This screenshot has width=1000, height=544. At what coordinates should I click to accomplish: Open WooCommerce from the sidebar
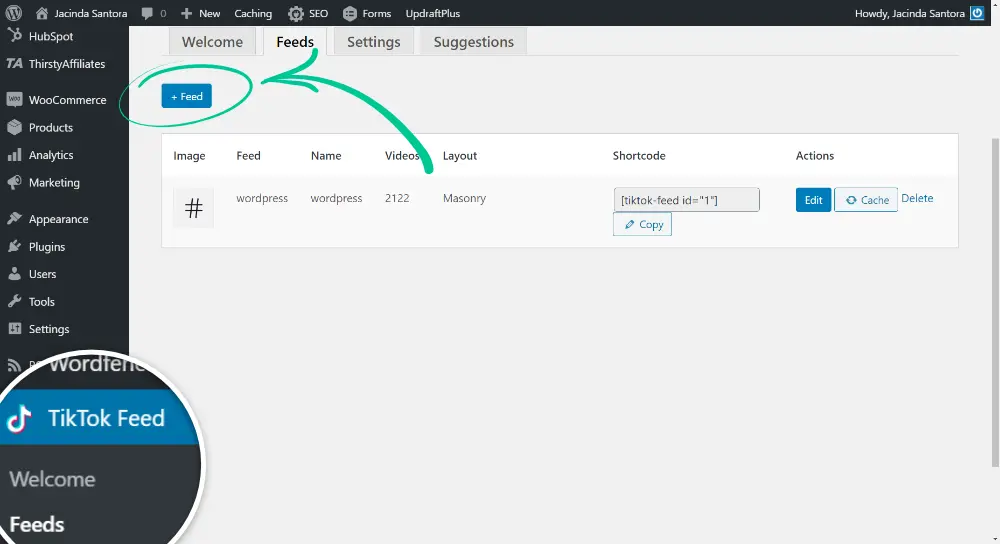pos(67,100)
